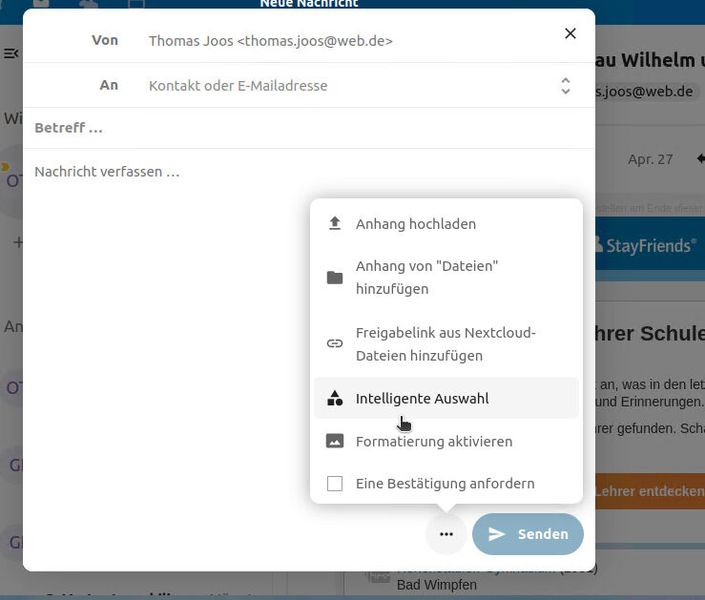This screenshot has height=600, width=705.
Task: Click Lehrer entdecken orange button in background
Action: click(650, 491)
